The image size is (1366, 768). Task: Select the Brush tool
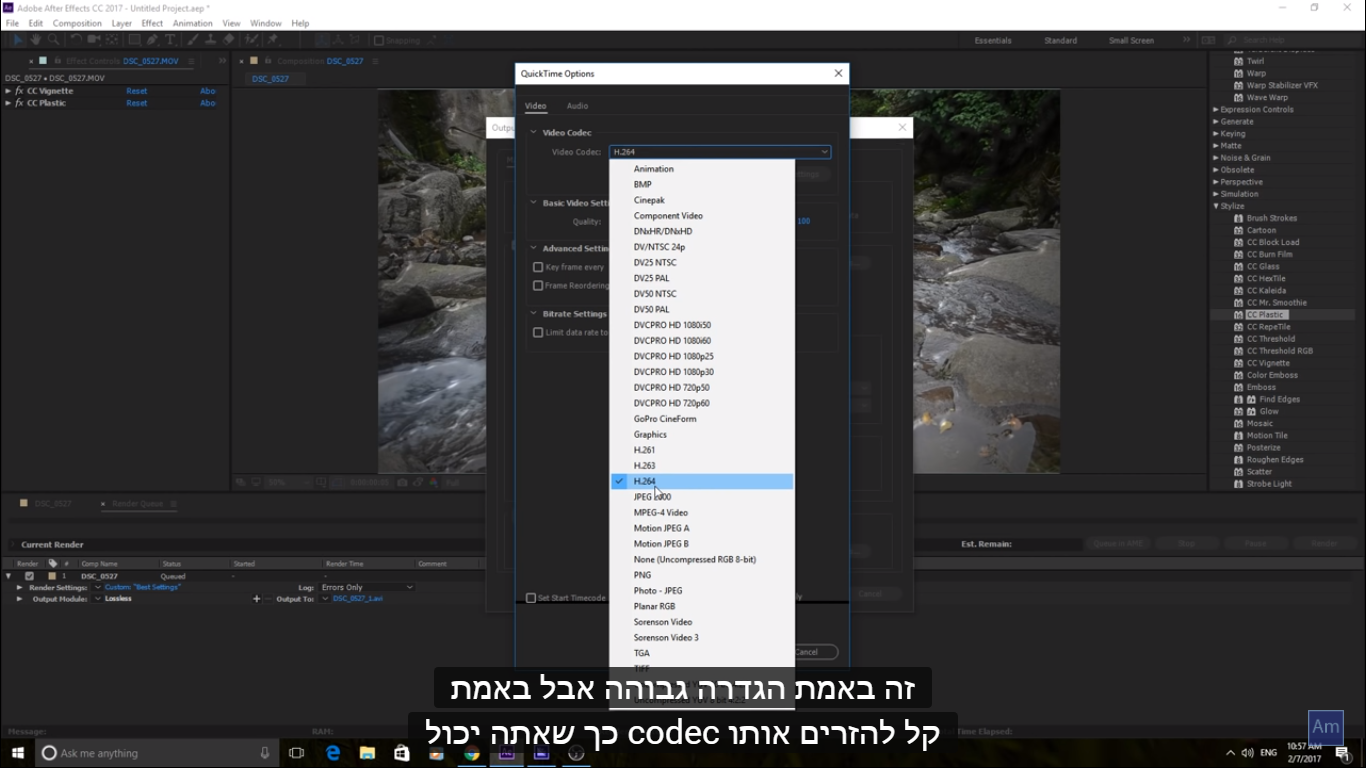coord(193,40)
